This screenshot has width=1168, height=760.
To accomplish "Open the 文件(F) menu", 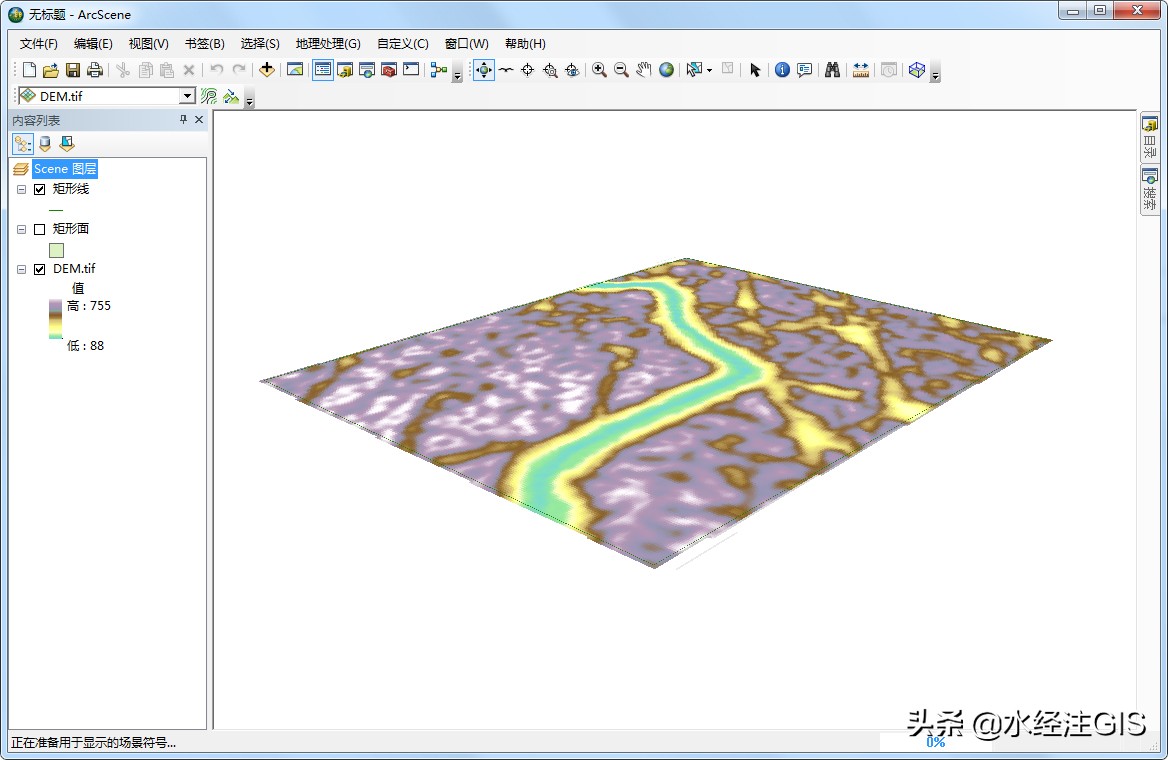I will click(37, 43).
